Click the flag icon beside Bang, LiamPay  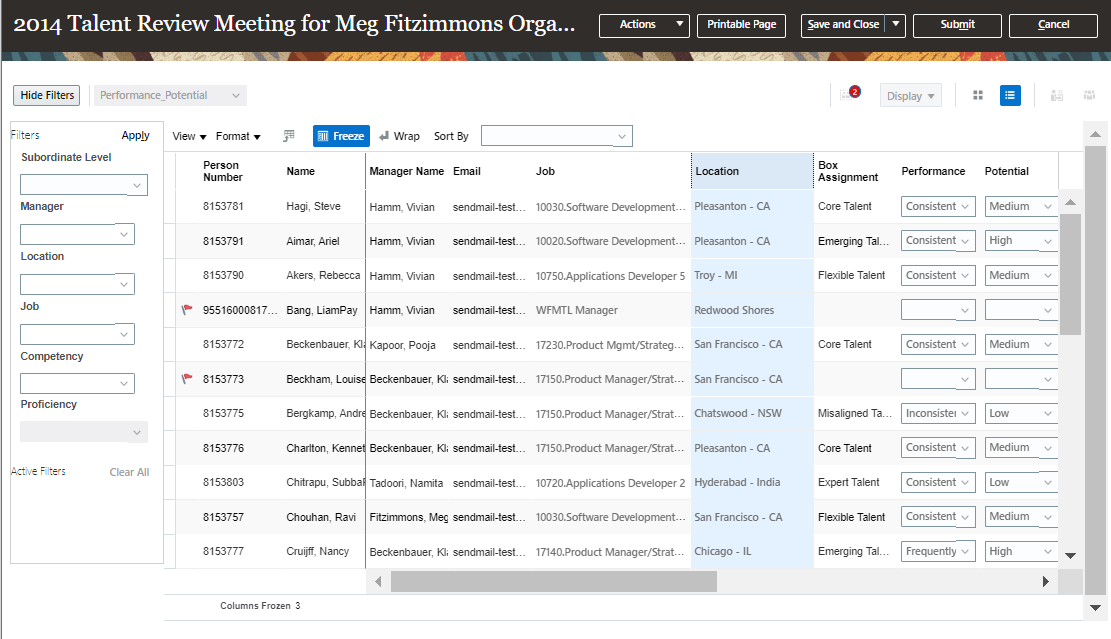187,310
